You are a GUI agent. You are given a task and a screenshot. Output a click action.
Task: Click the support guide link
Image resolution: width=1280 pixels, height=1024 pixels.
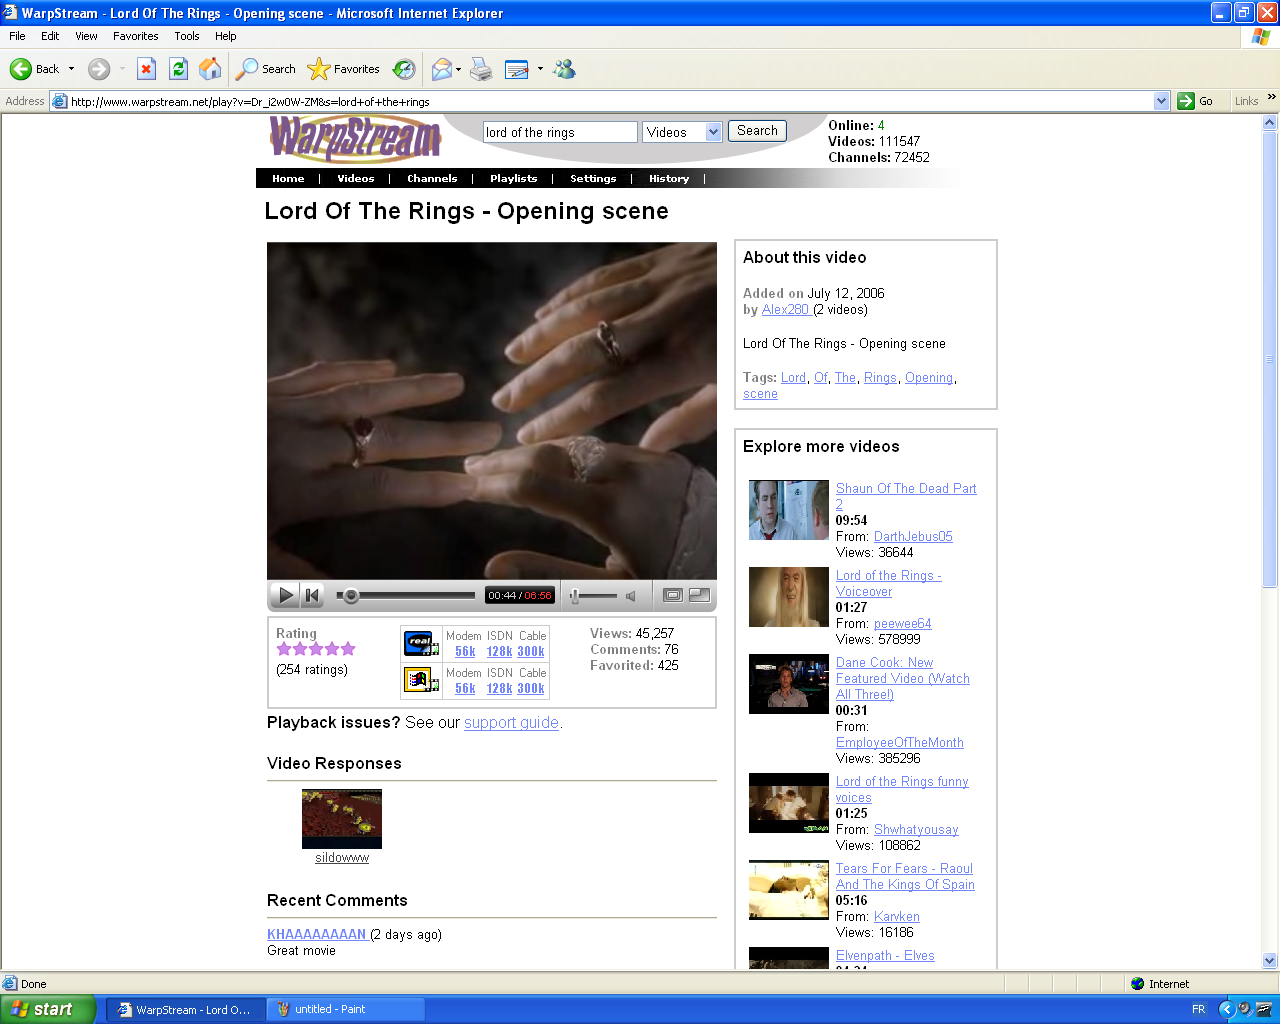coord(511,723)
